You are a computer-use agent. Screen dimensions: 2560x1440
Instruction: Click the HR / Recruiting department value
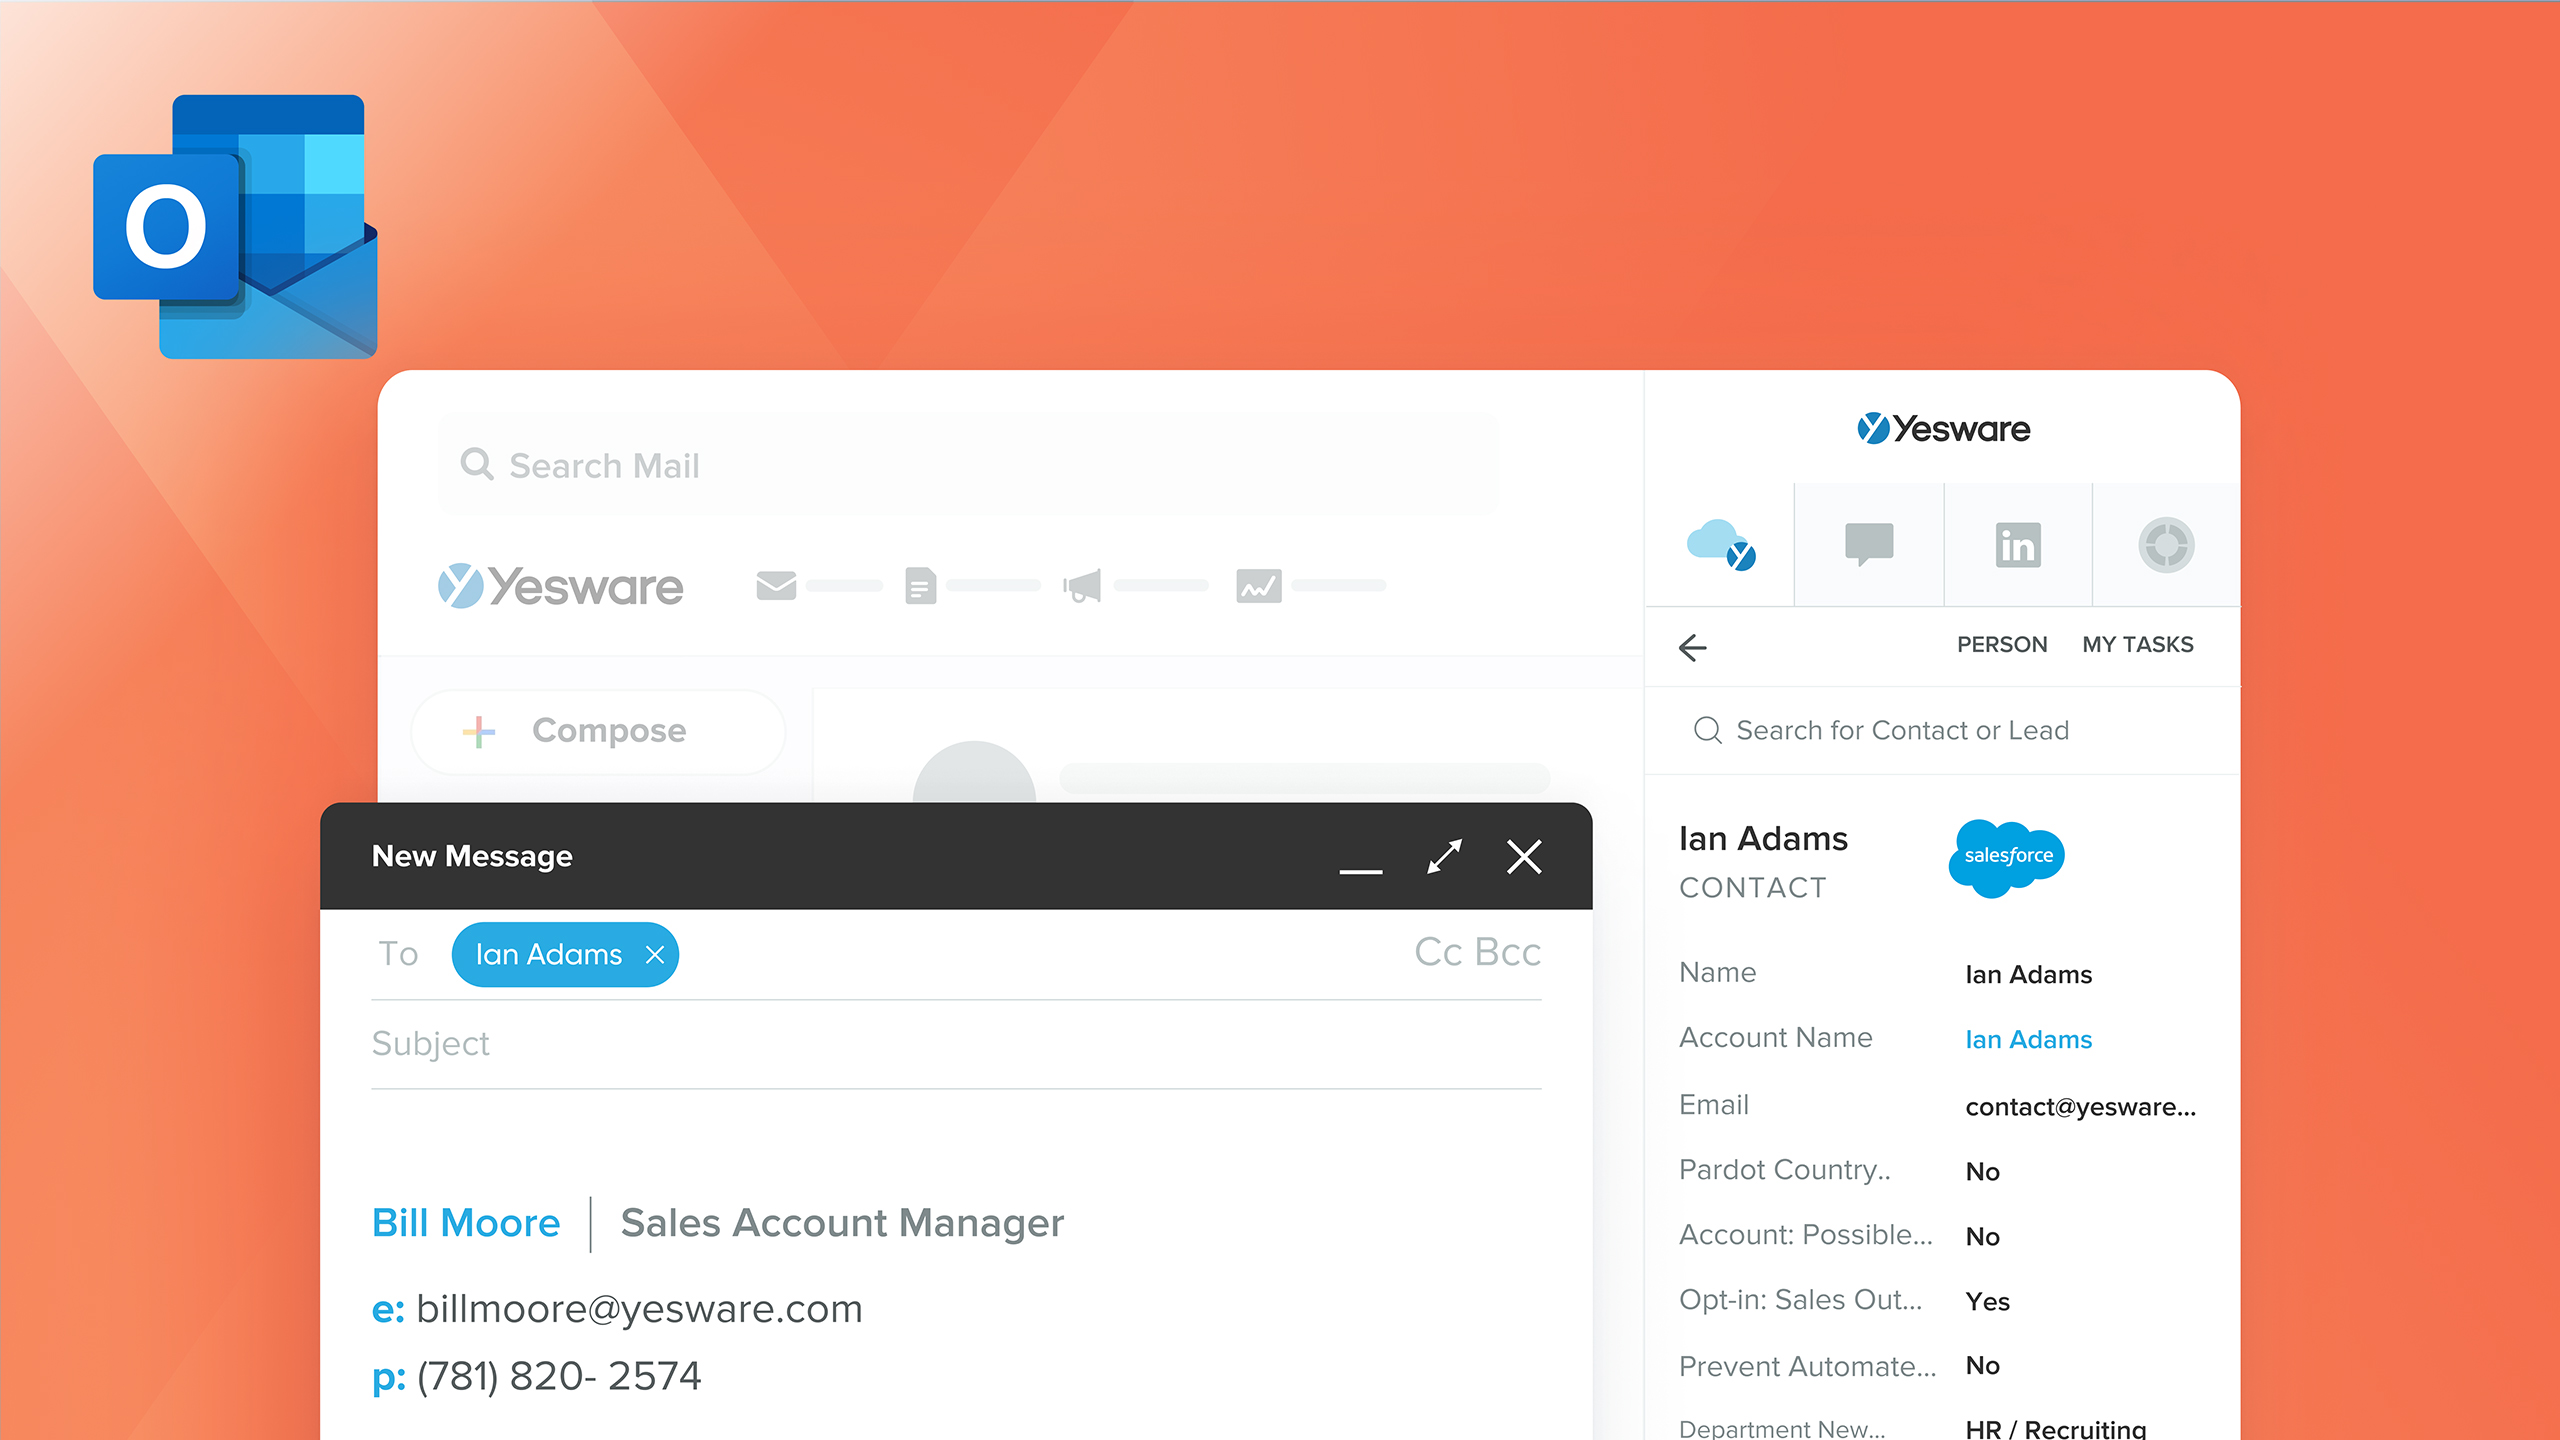click(2055, 1428)
